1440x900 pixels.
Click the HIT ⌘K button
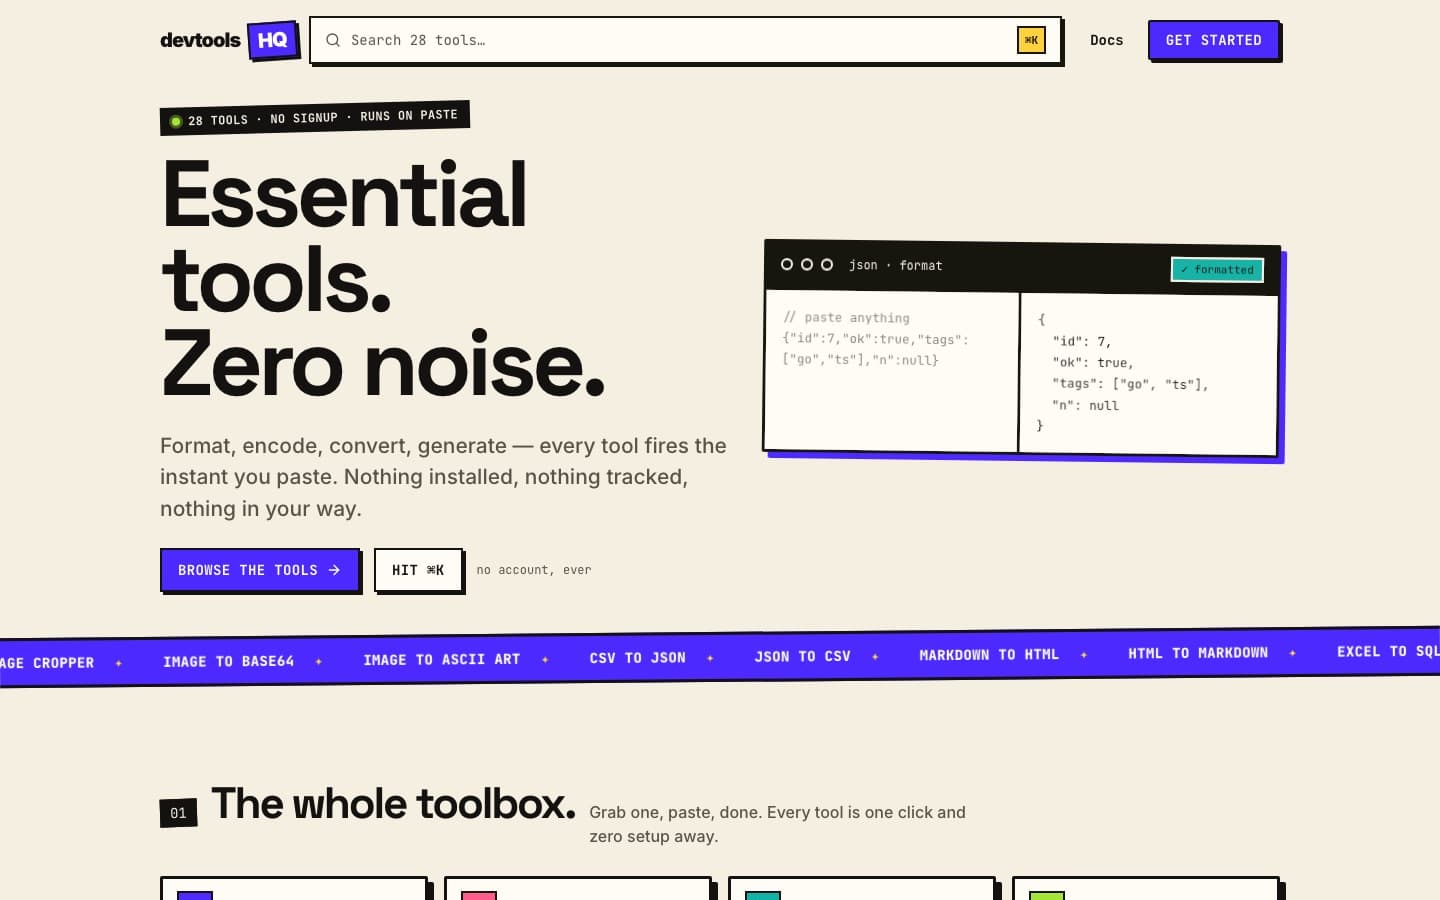point(418,570)
